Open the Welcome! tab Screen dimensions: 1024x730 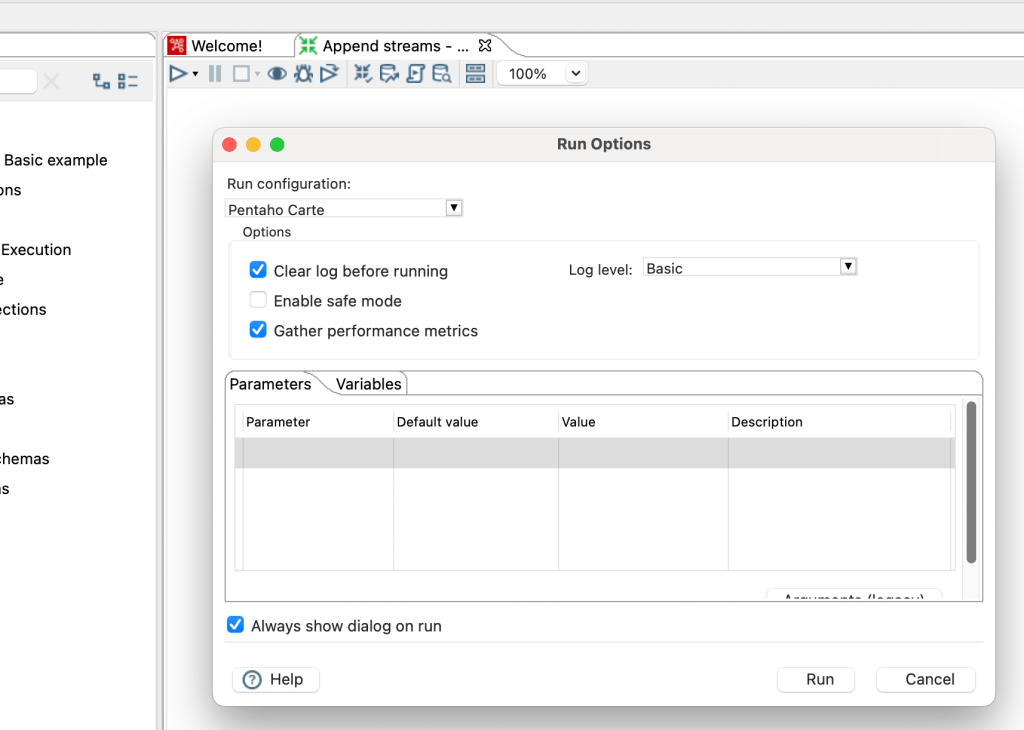pos(226,46)
